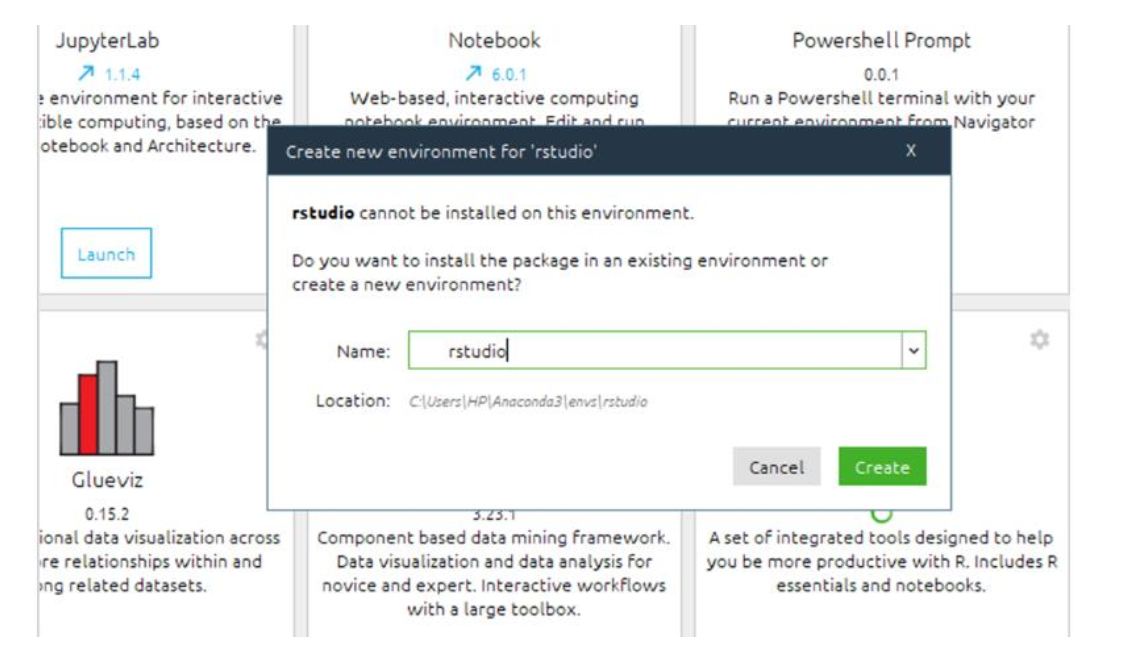Close the 'Create new environment' dialog
Viewport: 1129px width, 659px height.
pos(911,151)
